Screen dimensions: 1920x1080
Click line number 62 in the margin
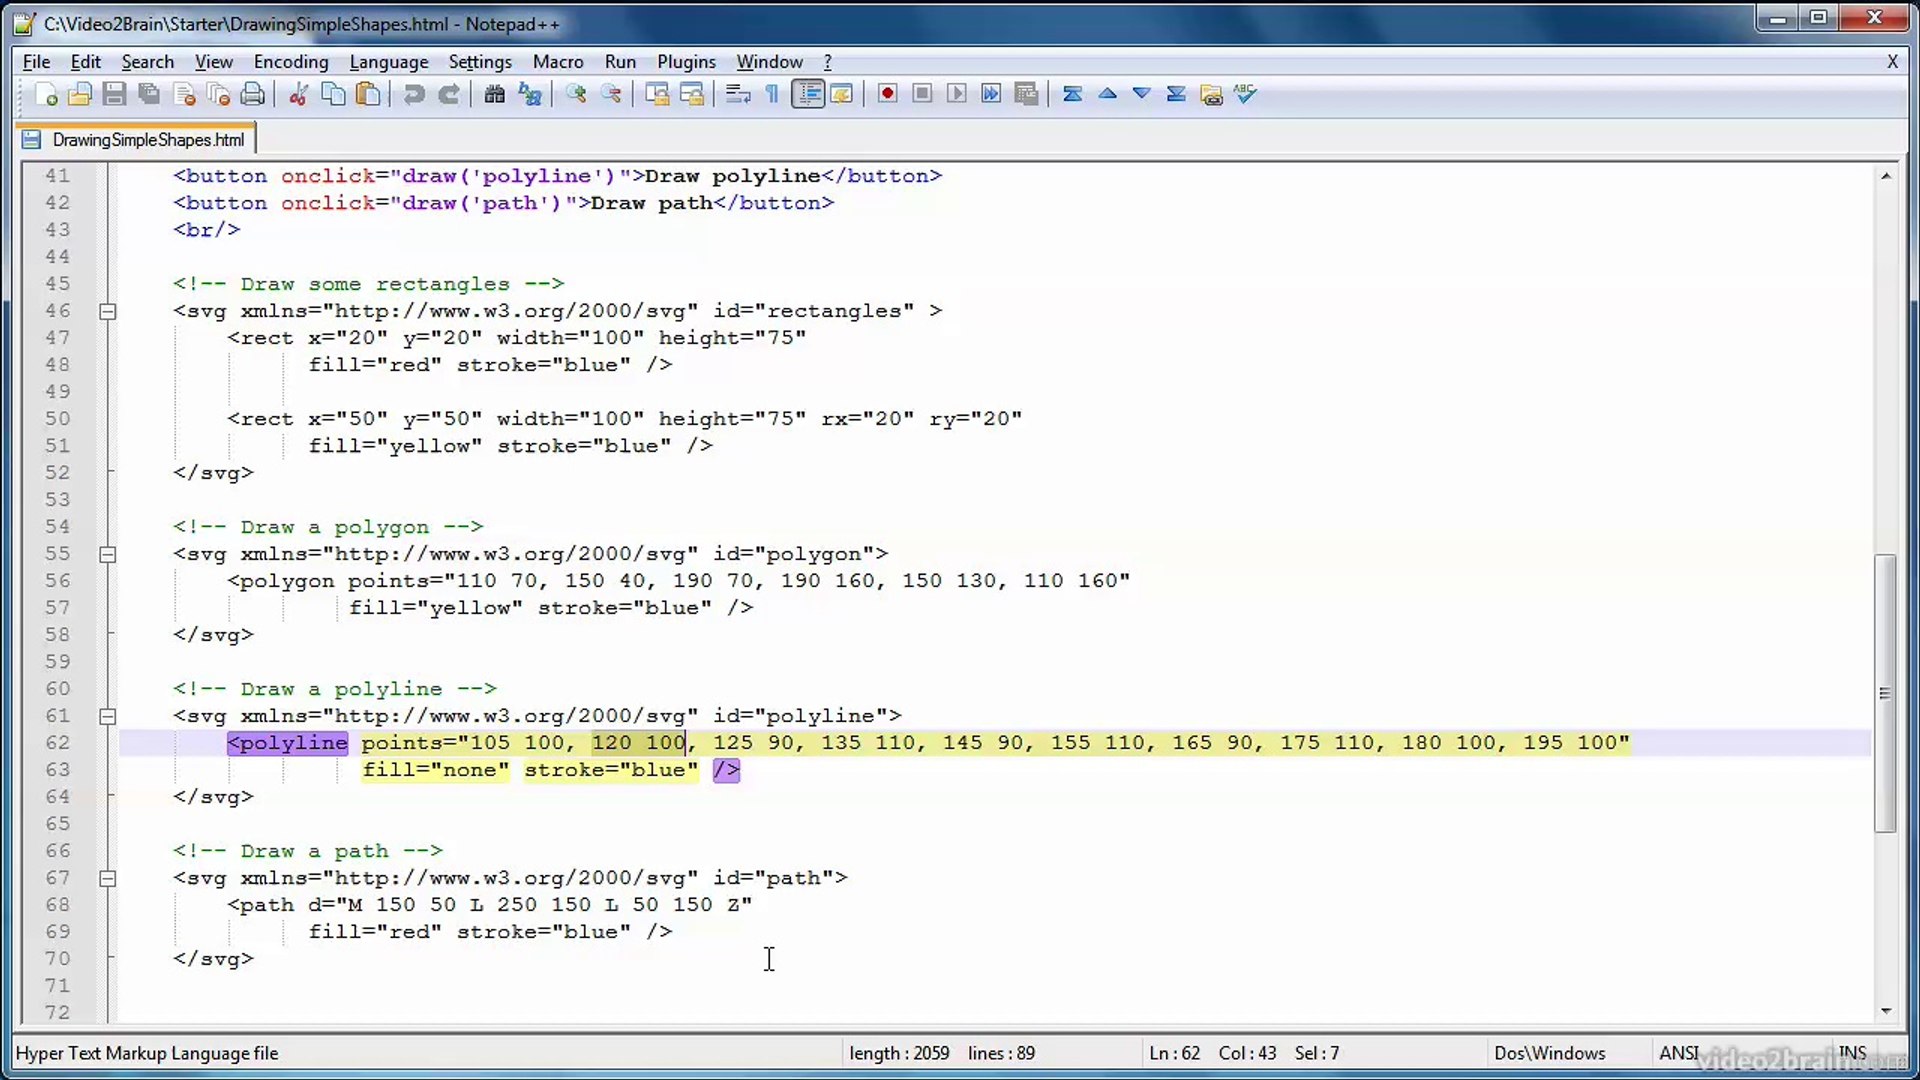point(58,743)
